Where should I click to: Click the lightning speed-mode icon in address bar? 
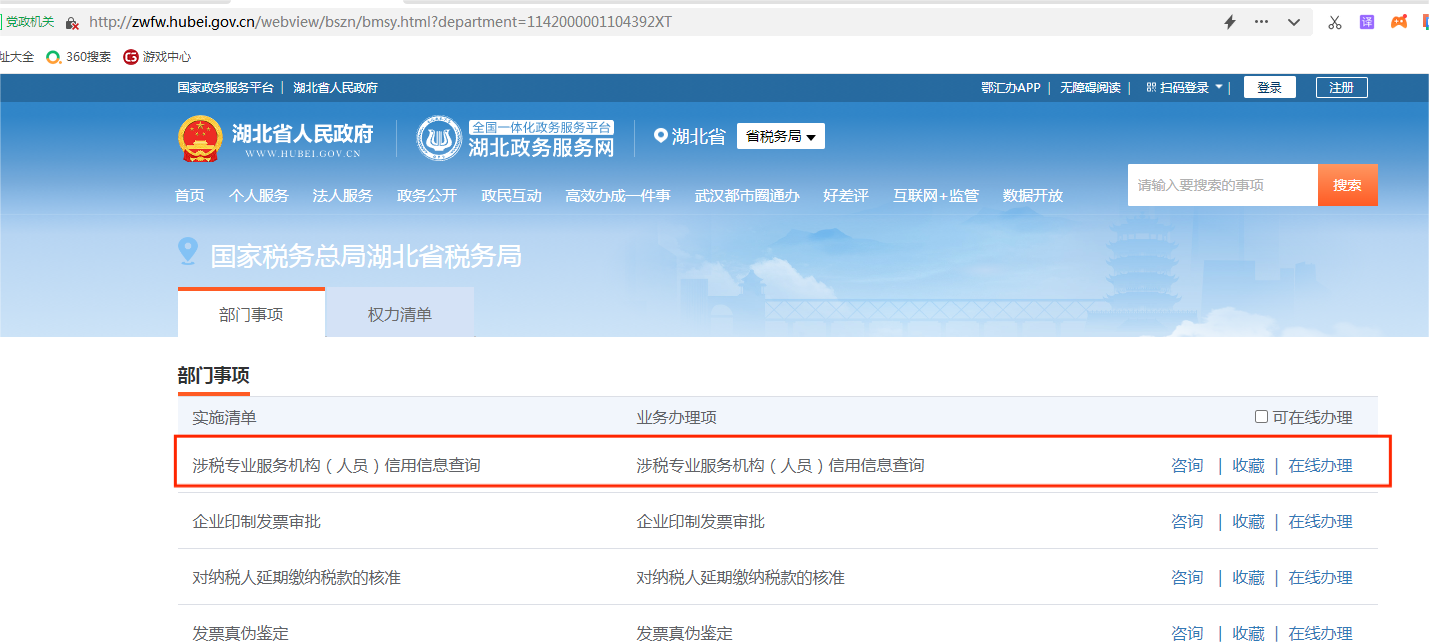click(x=1230, y=22)
